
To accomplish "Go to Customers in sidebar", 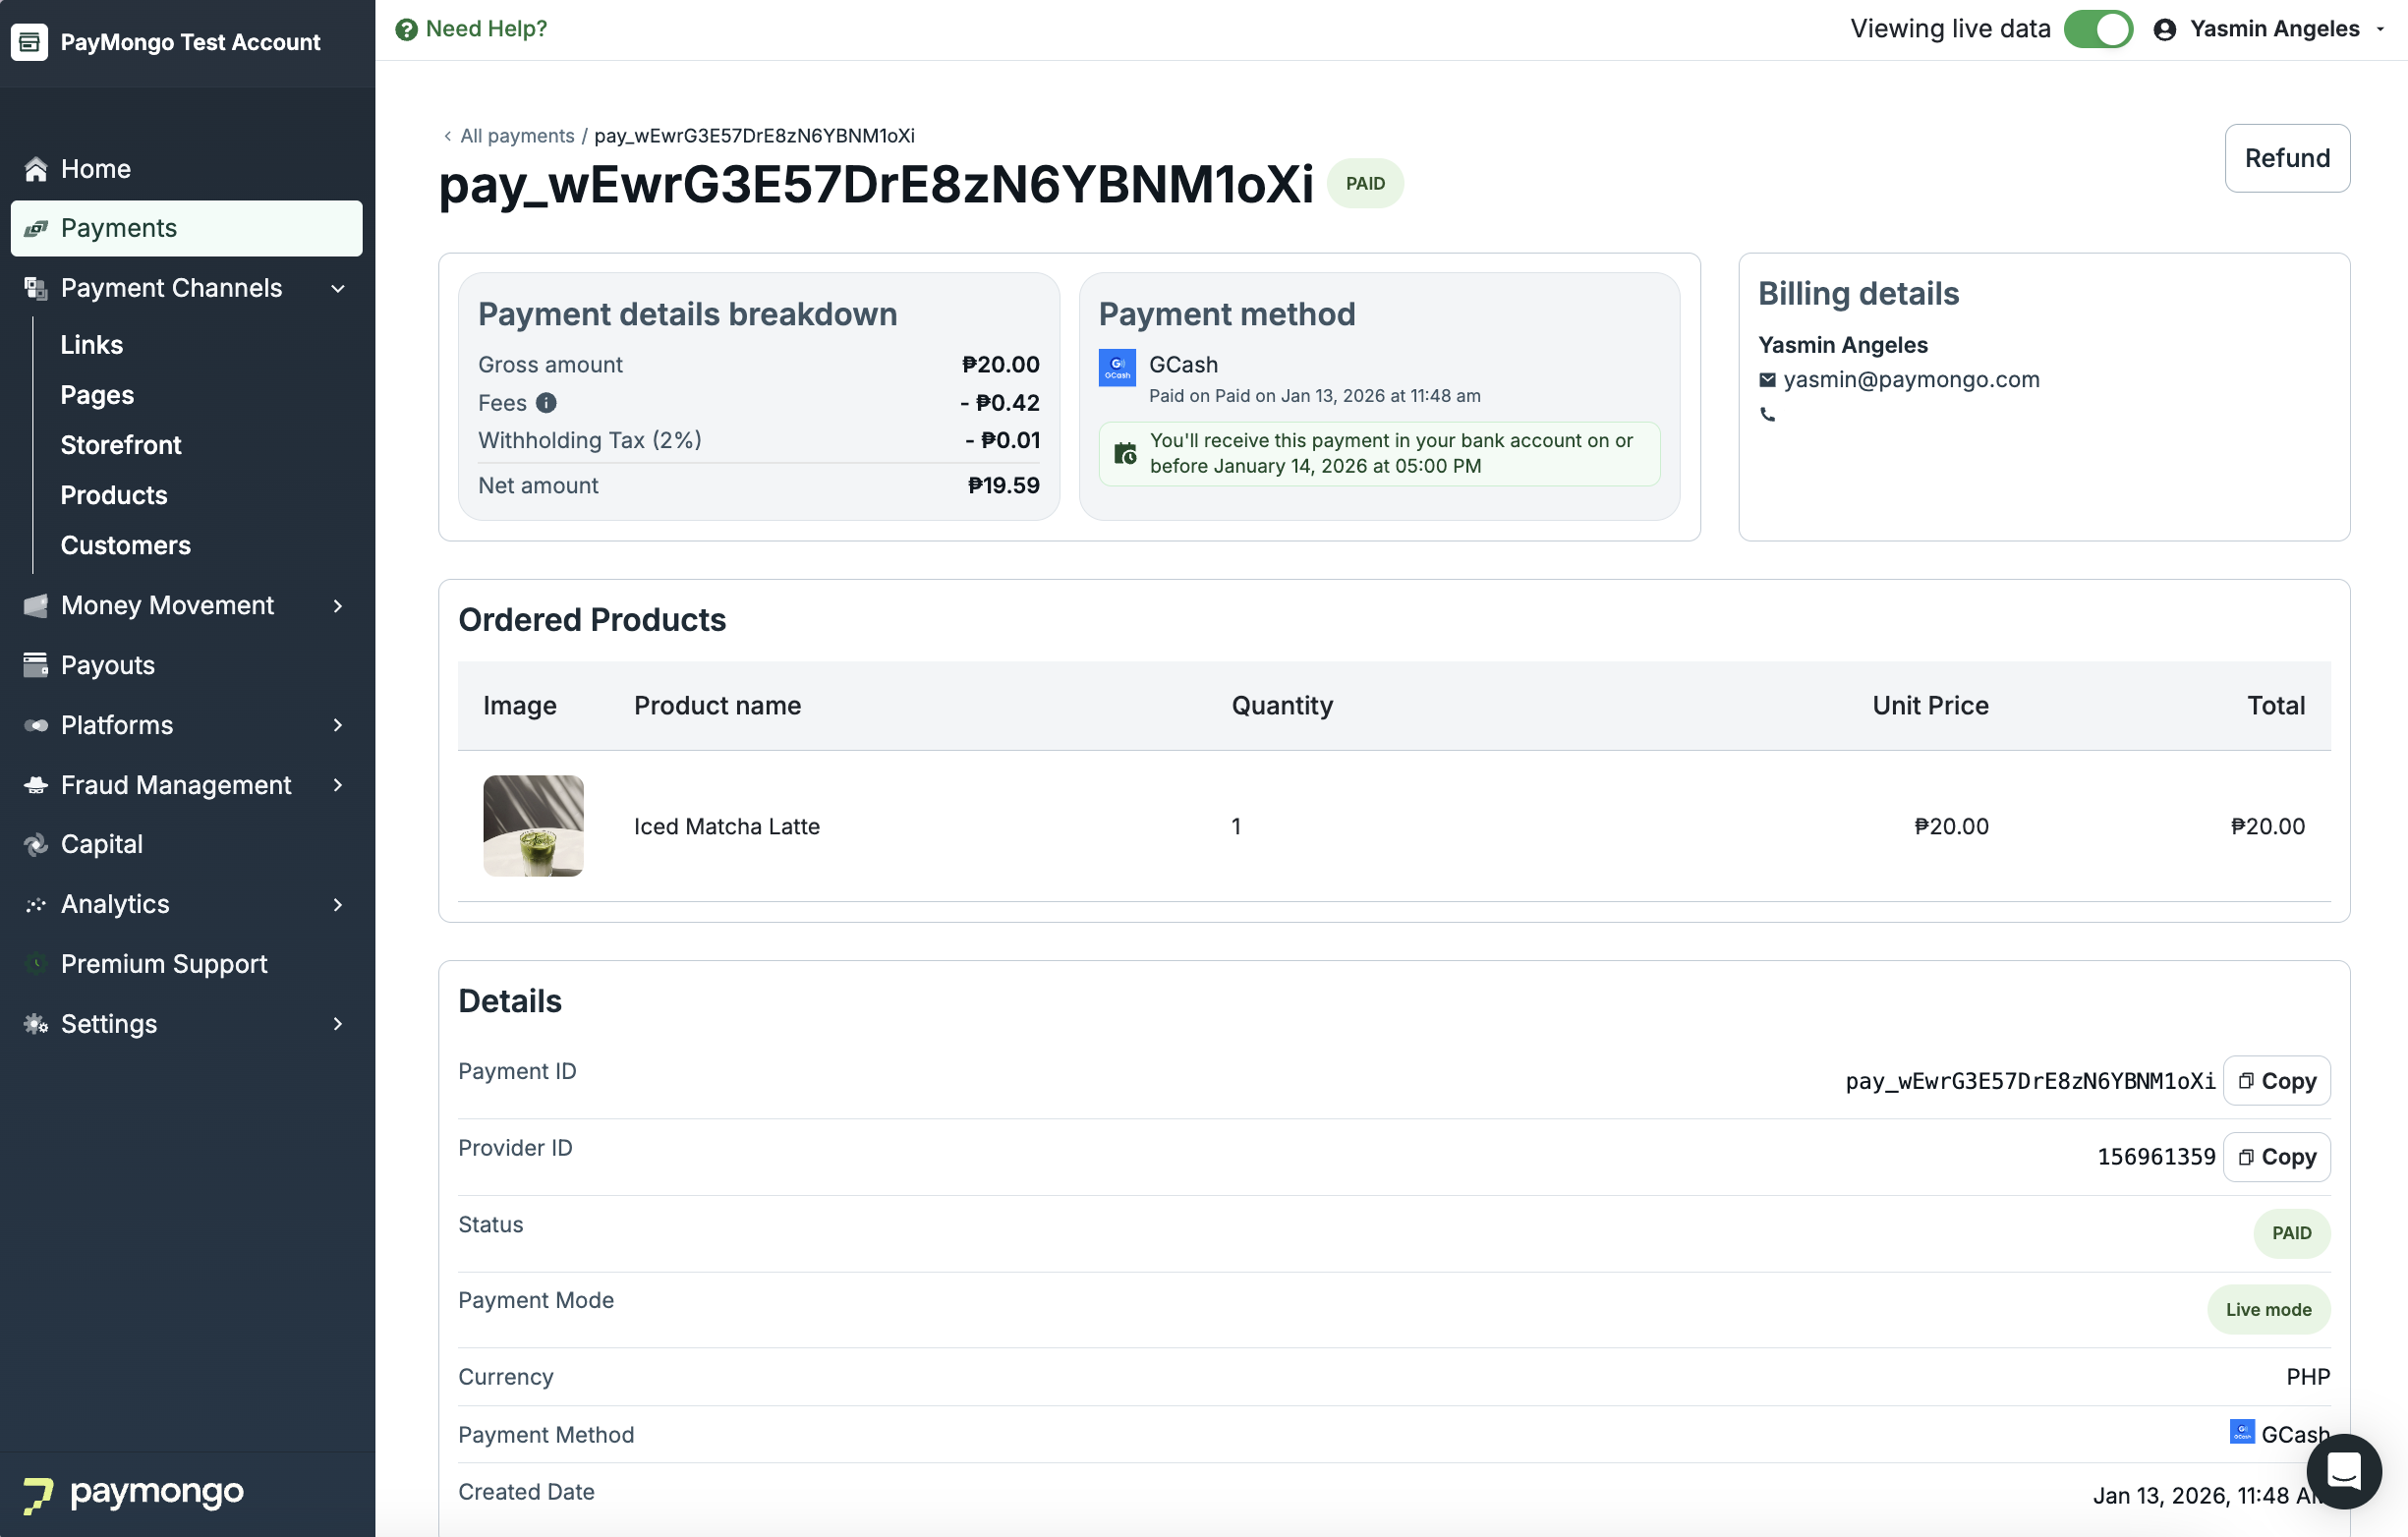I will coord(125,545).
